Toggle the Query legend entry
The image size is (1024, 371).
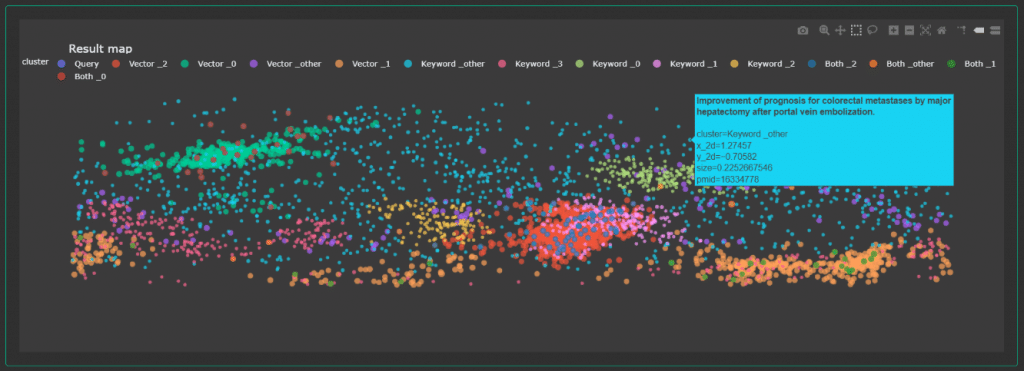coord(78,64)
